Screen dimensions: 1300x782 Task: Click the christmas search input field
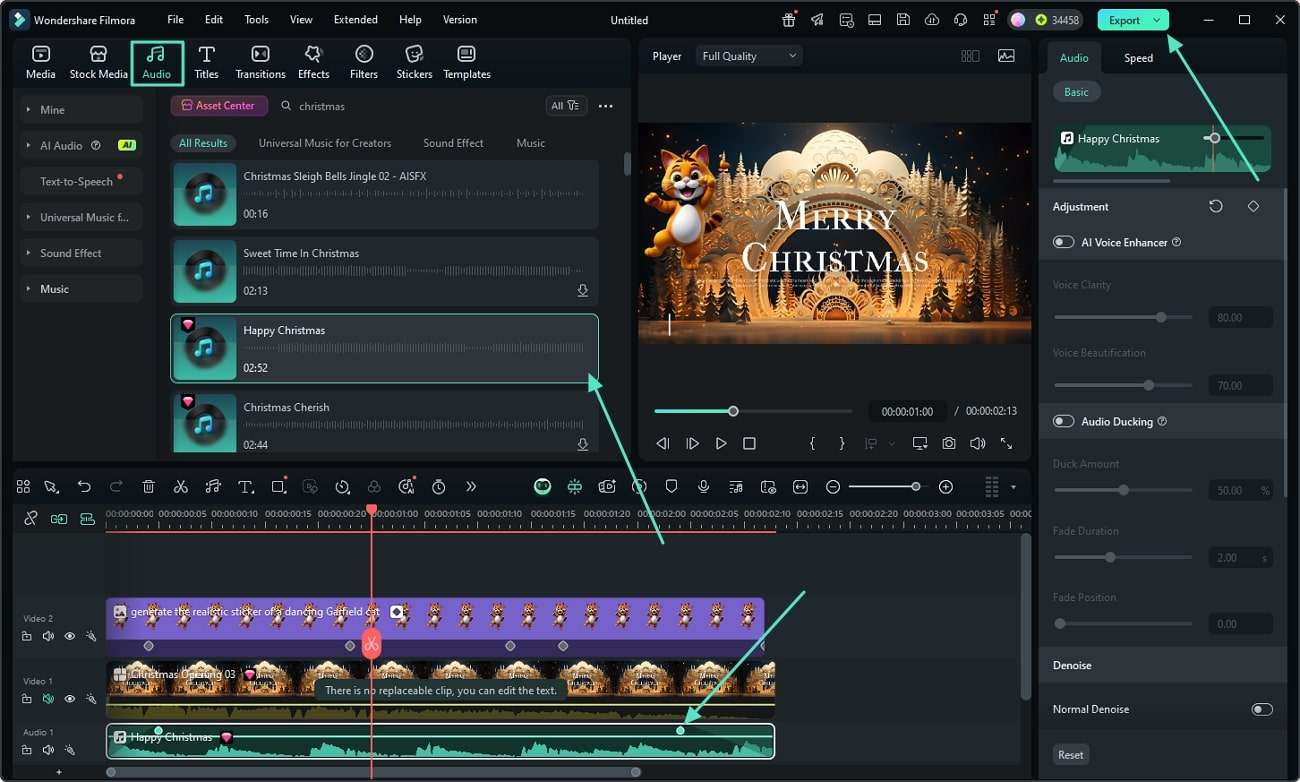[410, 105]
